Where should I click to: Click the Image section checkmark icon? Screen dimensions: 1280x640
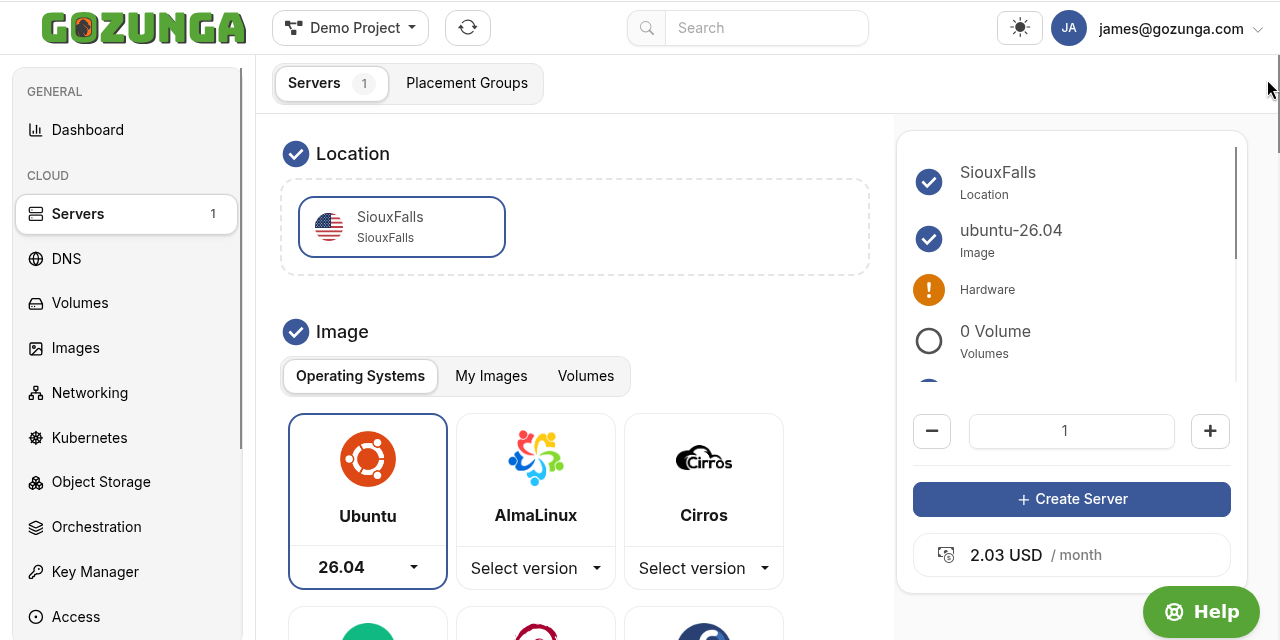click(x=296, y=332)
